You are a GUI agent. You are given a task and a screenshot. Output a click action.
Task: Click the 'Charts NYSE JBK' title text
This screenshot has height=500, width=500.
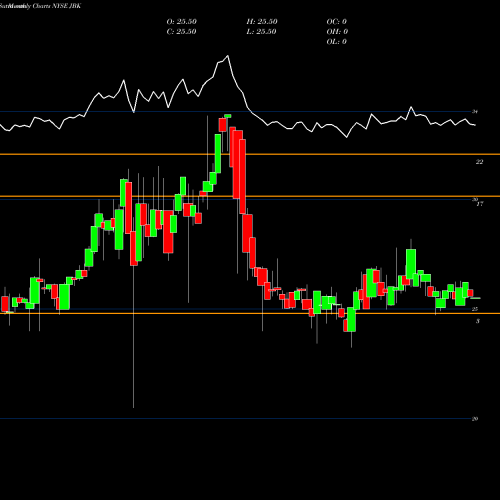click(x=57, y=6)
